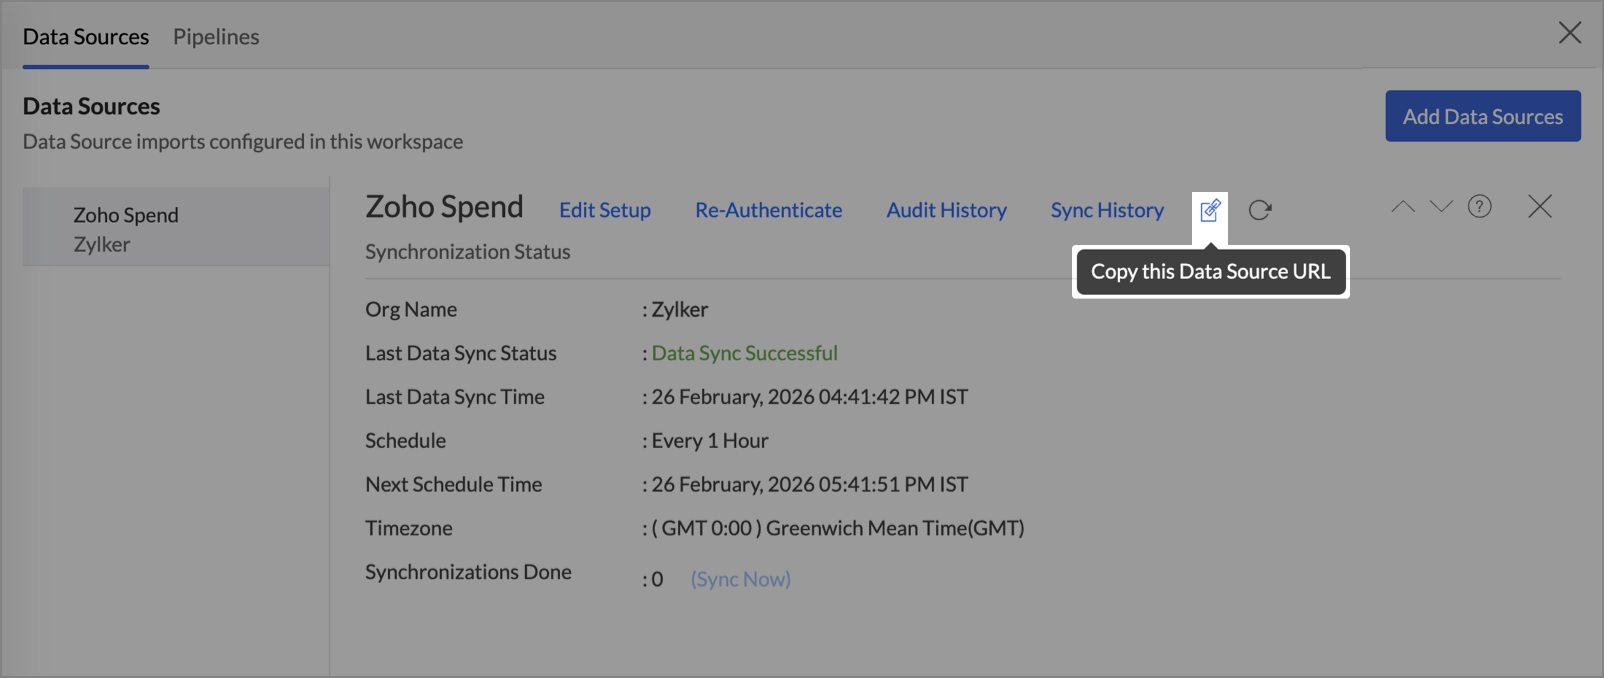The height and width of the screenshot is (678, 1604).
Task: Select Zoho Spend Zylker in the sidebar list
Action: click(x=126, y=229)
